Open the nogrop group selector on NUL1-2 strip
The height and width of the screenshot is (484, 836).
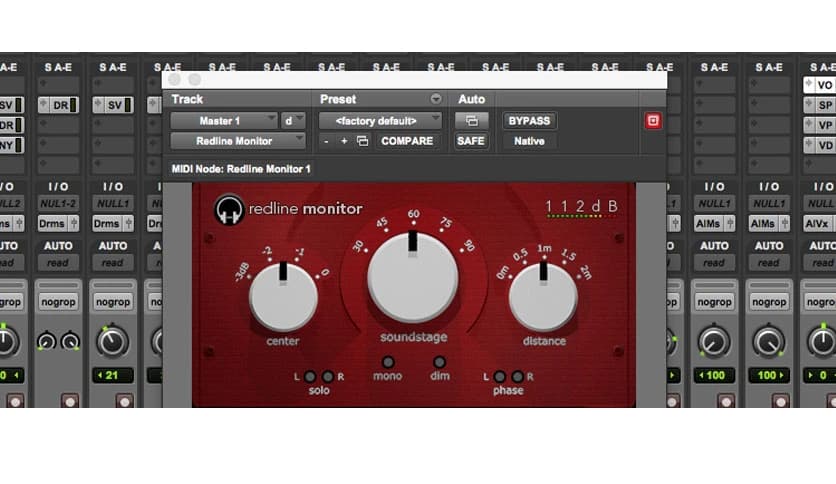(58, 302)
